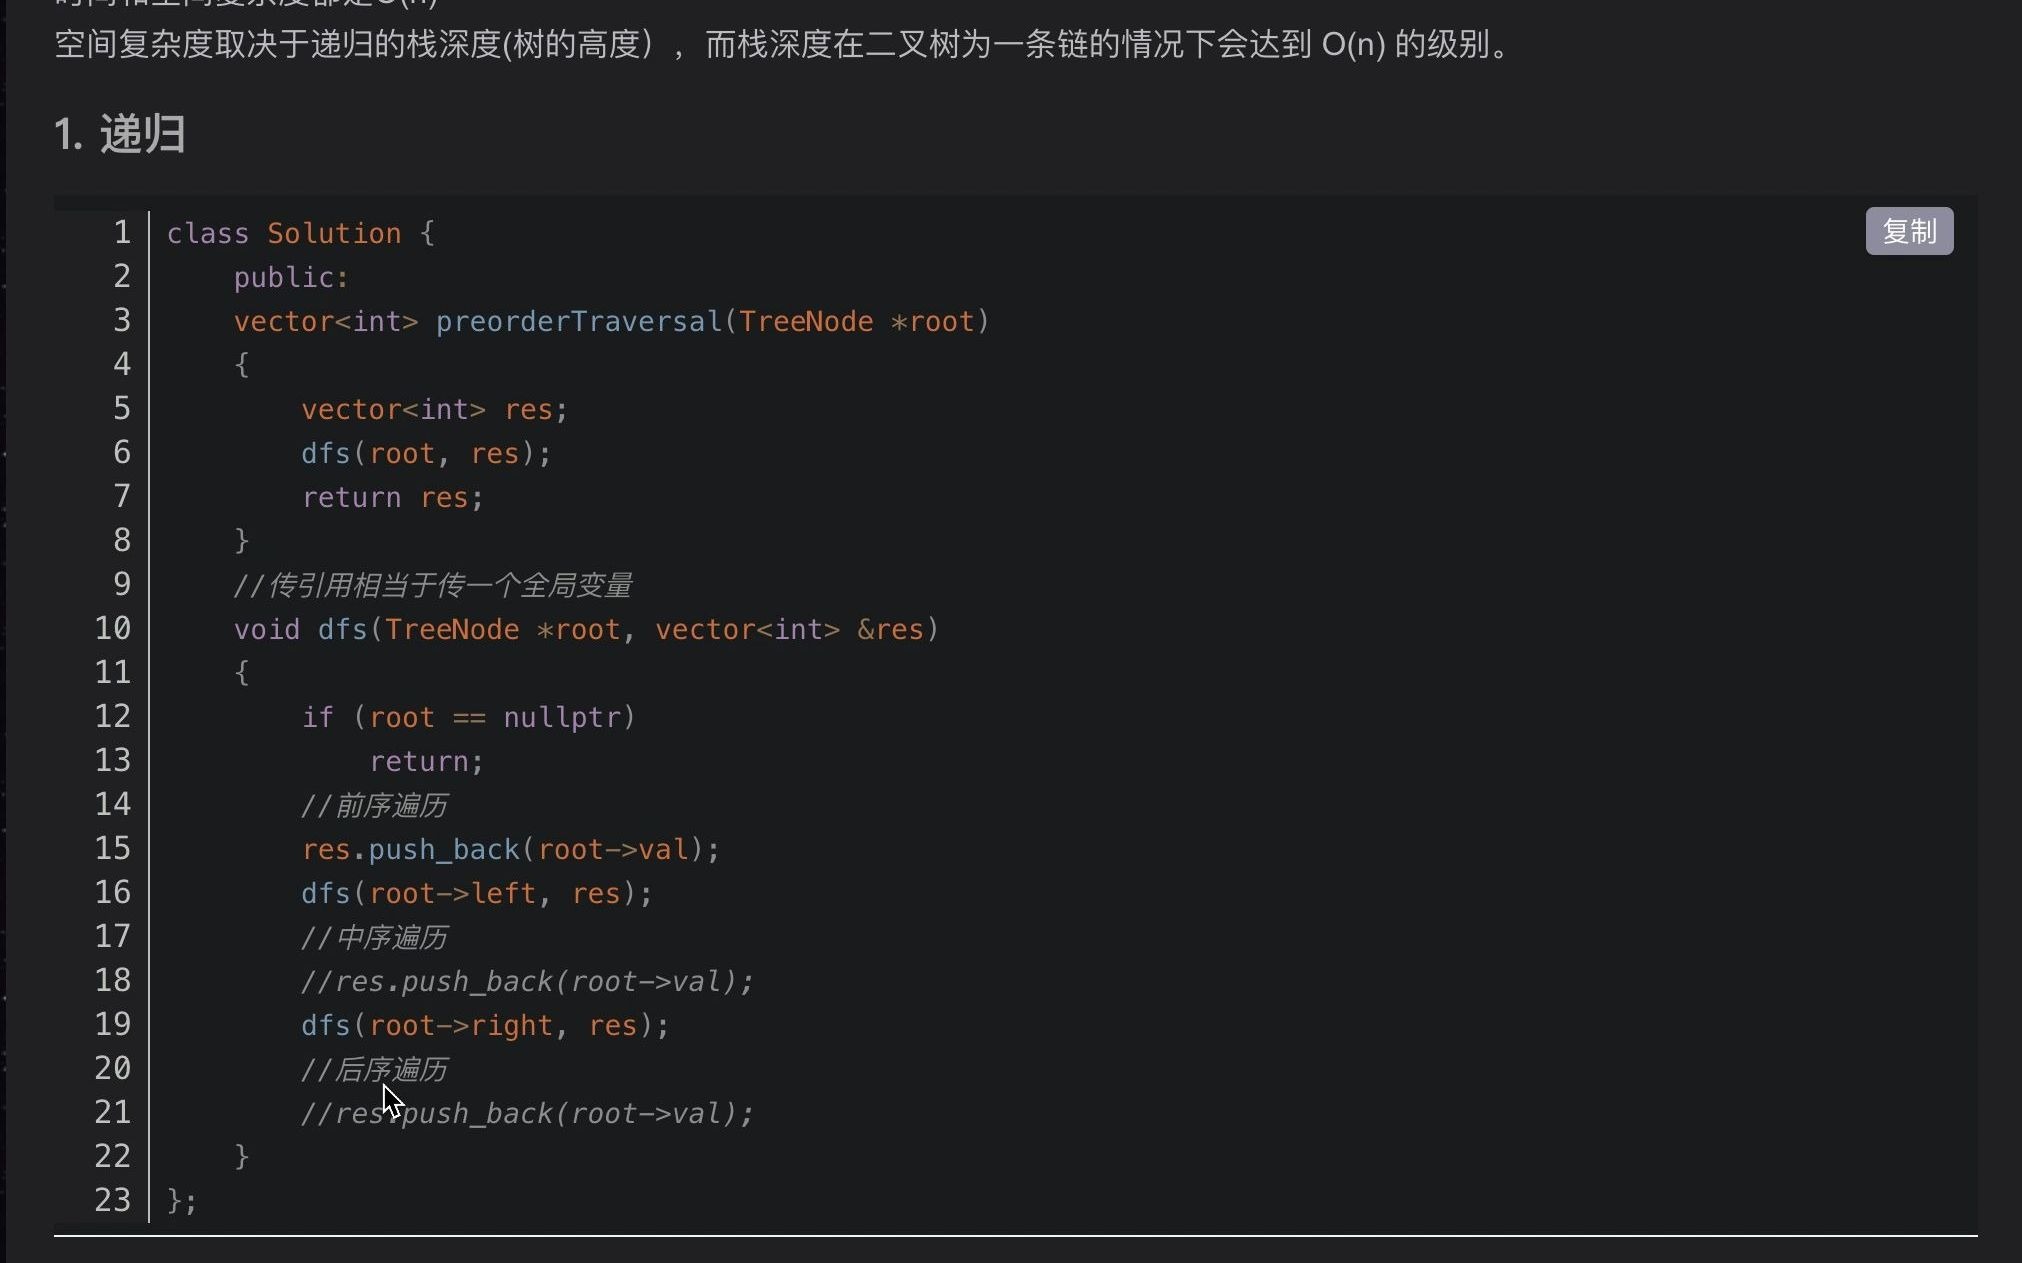The height and width of the screenshot is (1263, 2022).
Task: Click 'dfs(root, res);' on line 6
Action: coord(427,454)
